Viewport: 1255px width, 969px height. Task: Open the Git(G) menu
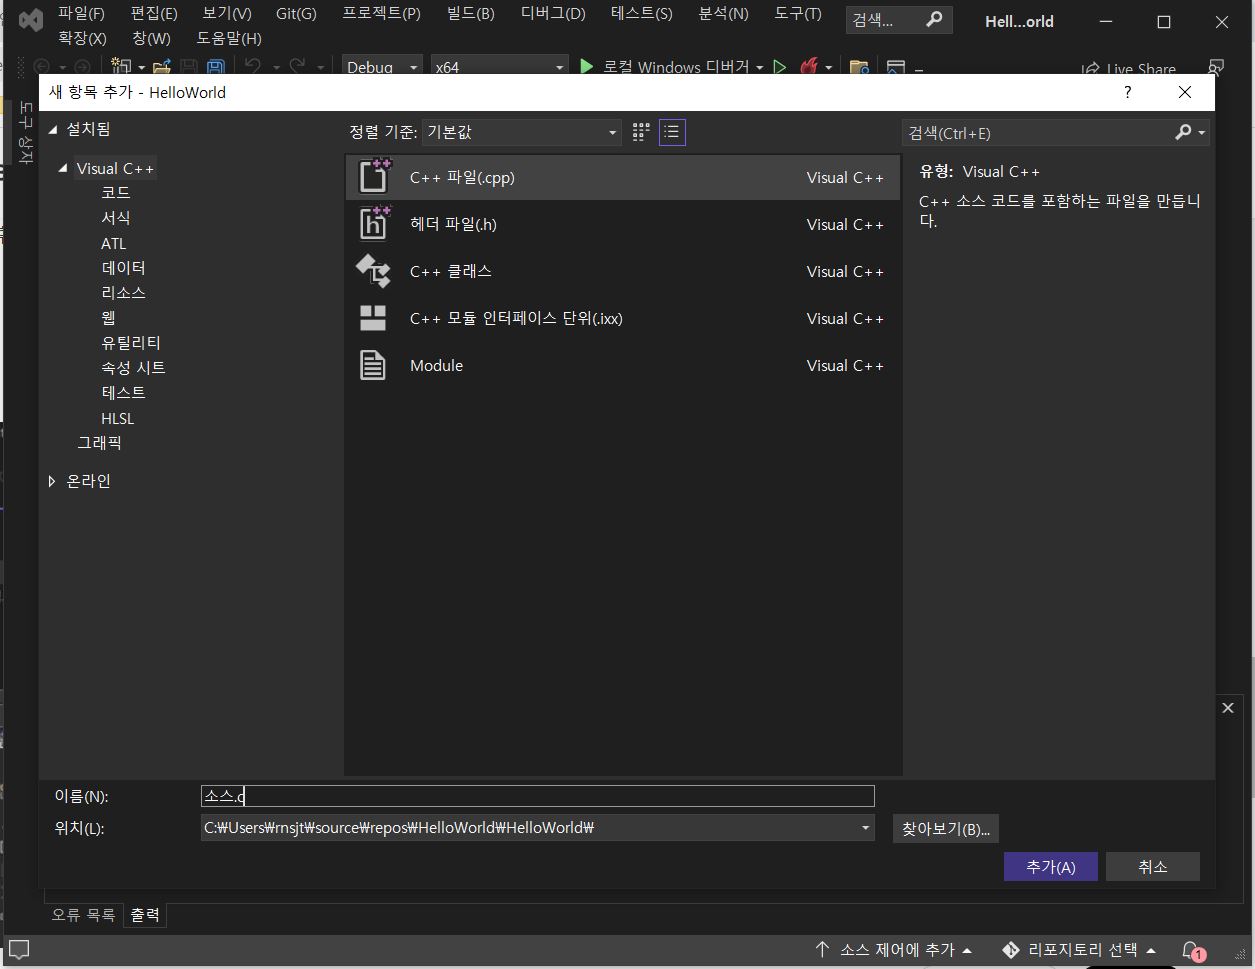click(x=296, y=13)
